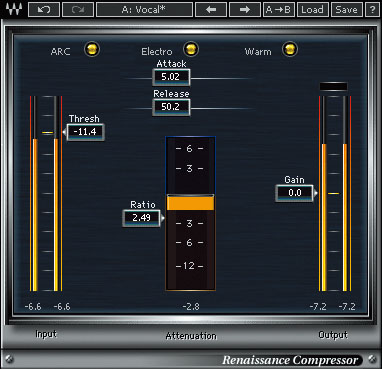Click the Thresh label
382x369 pixels.
84,119
